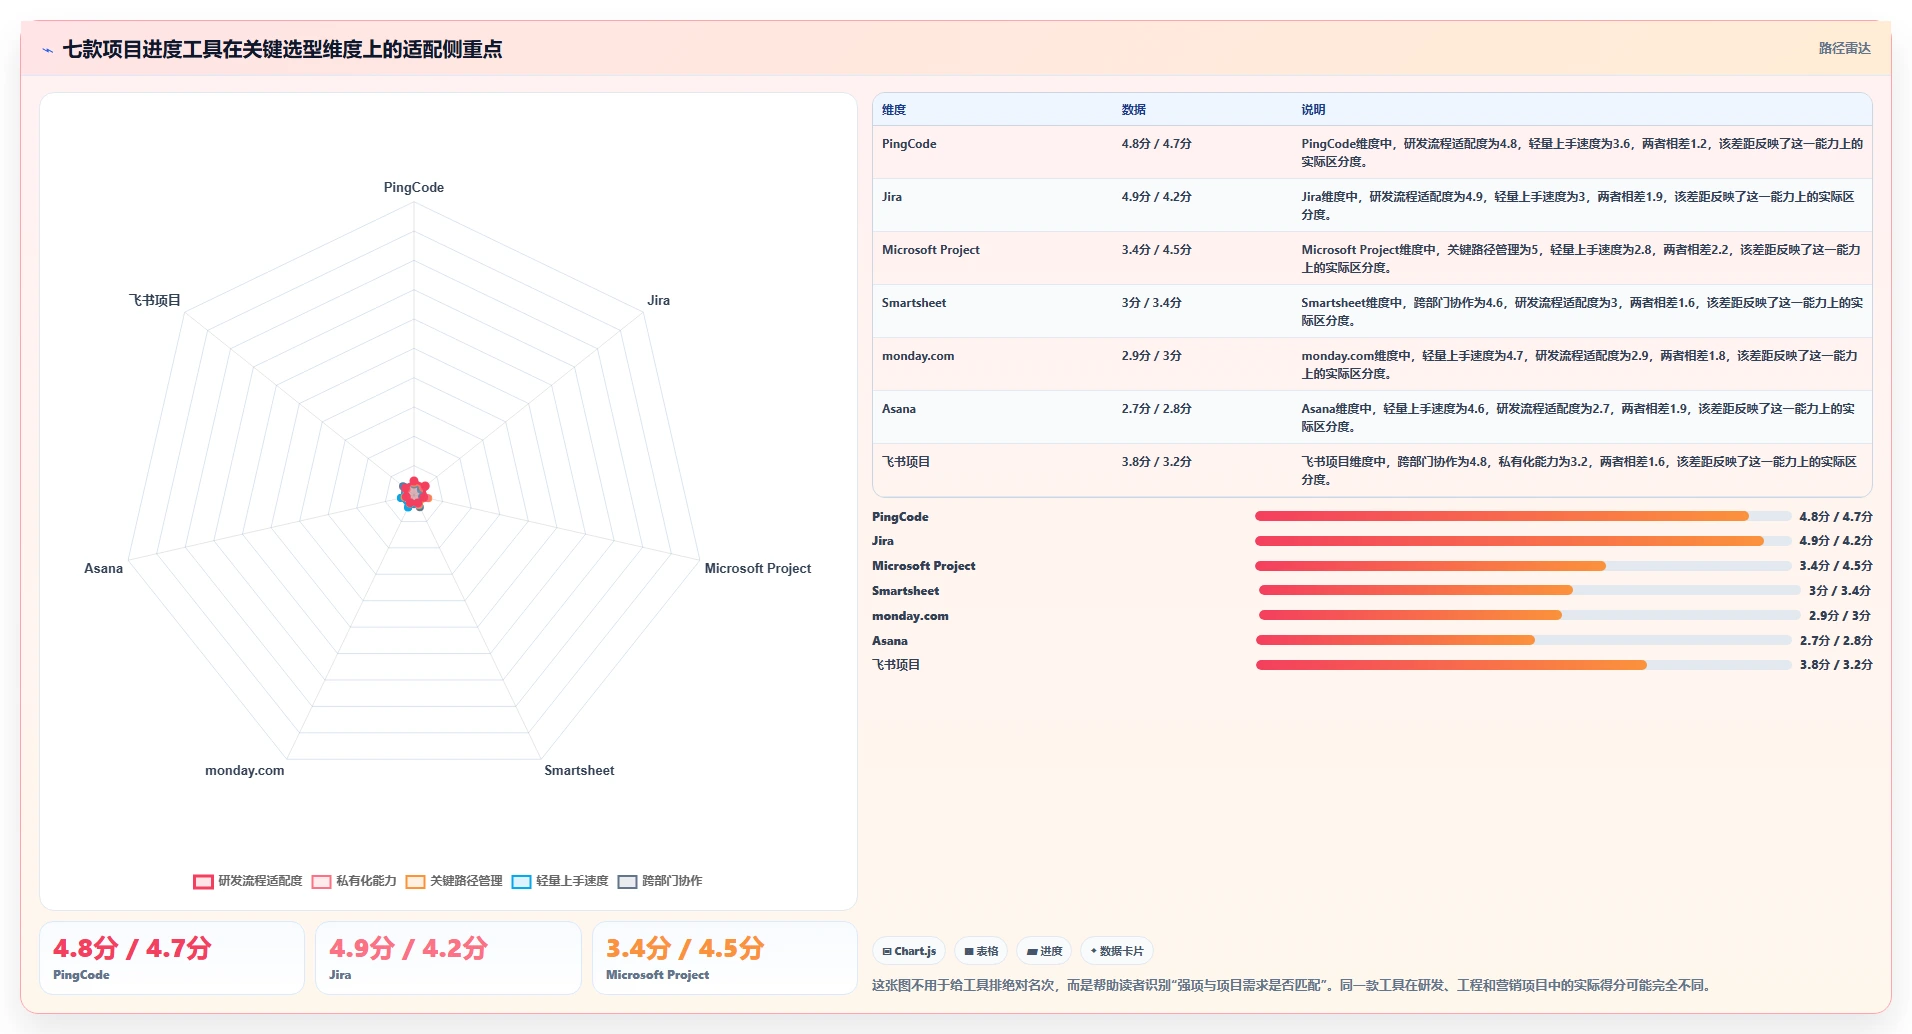Click the 4.8分 / 4.7分 table cell
Image resolution: width=1912 pixels, height=1034 pixels.
[x=1156, y=144]
